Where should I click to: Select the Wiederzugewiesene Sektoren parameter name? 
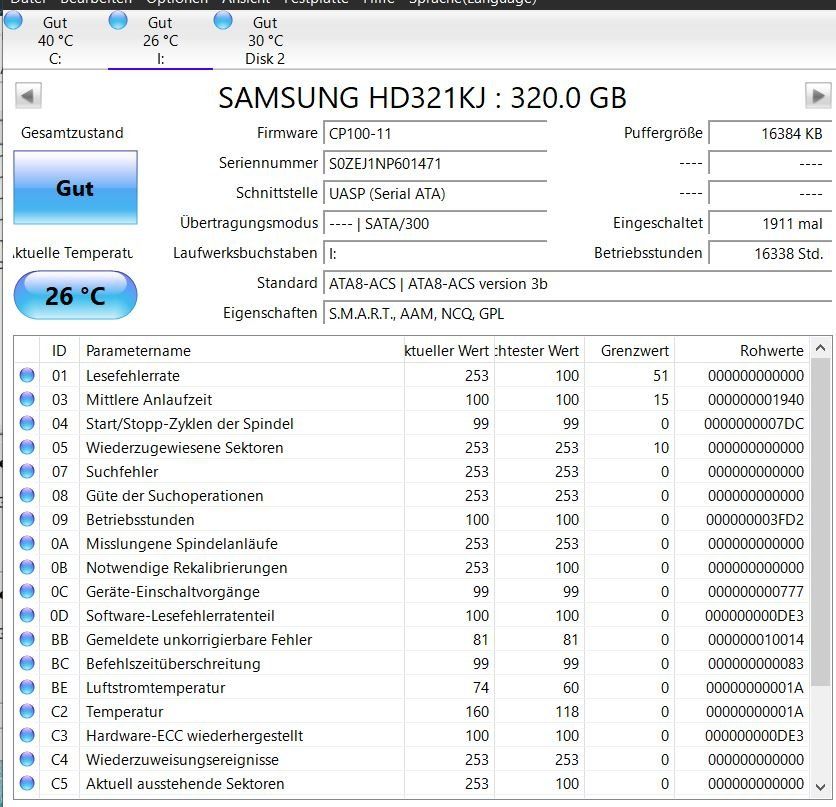(x=184, y=448)
